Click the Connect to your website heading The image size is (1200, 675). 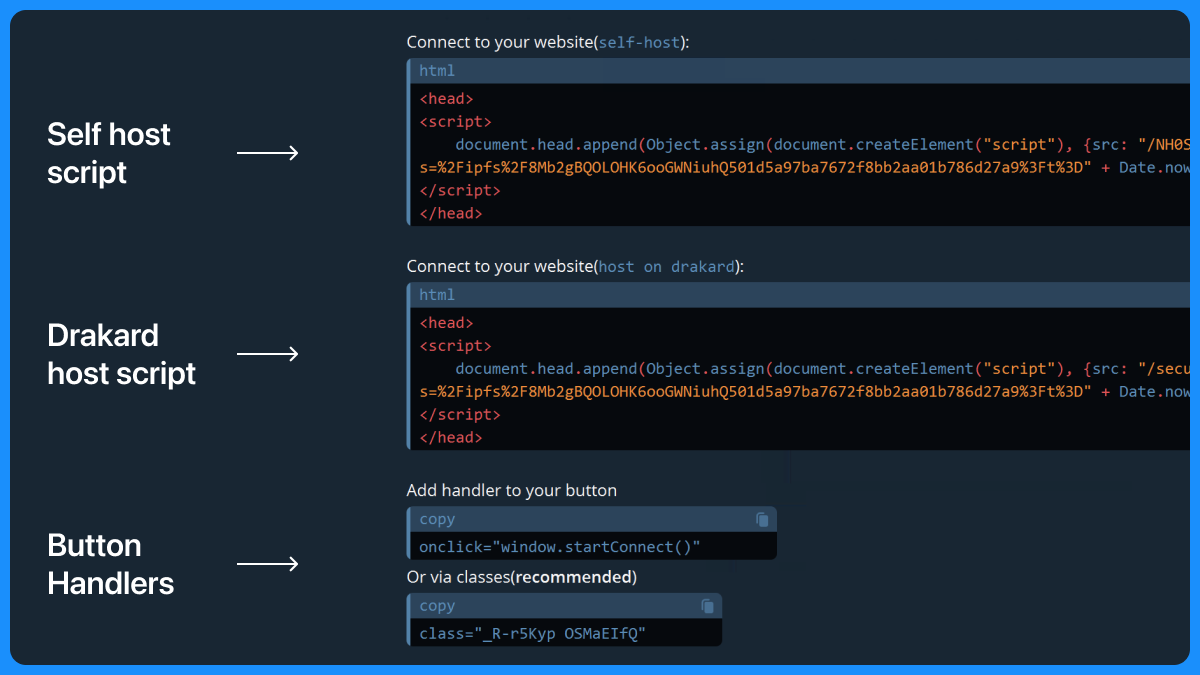498,42
